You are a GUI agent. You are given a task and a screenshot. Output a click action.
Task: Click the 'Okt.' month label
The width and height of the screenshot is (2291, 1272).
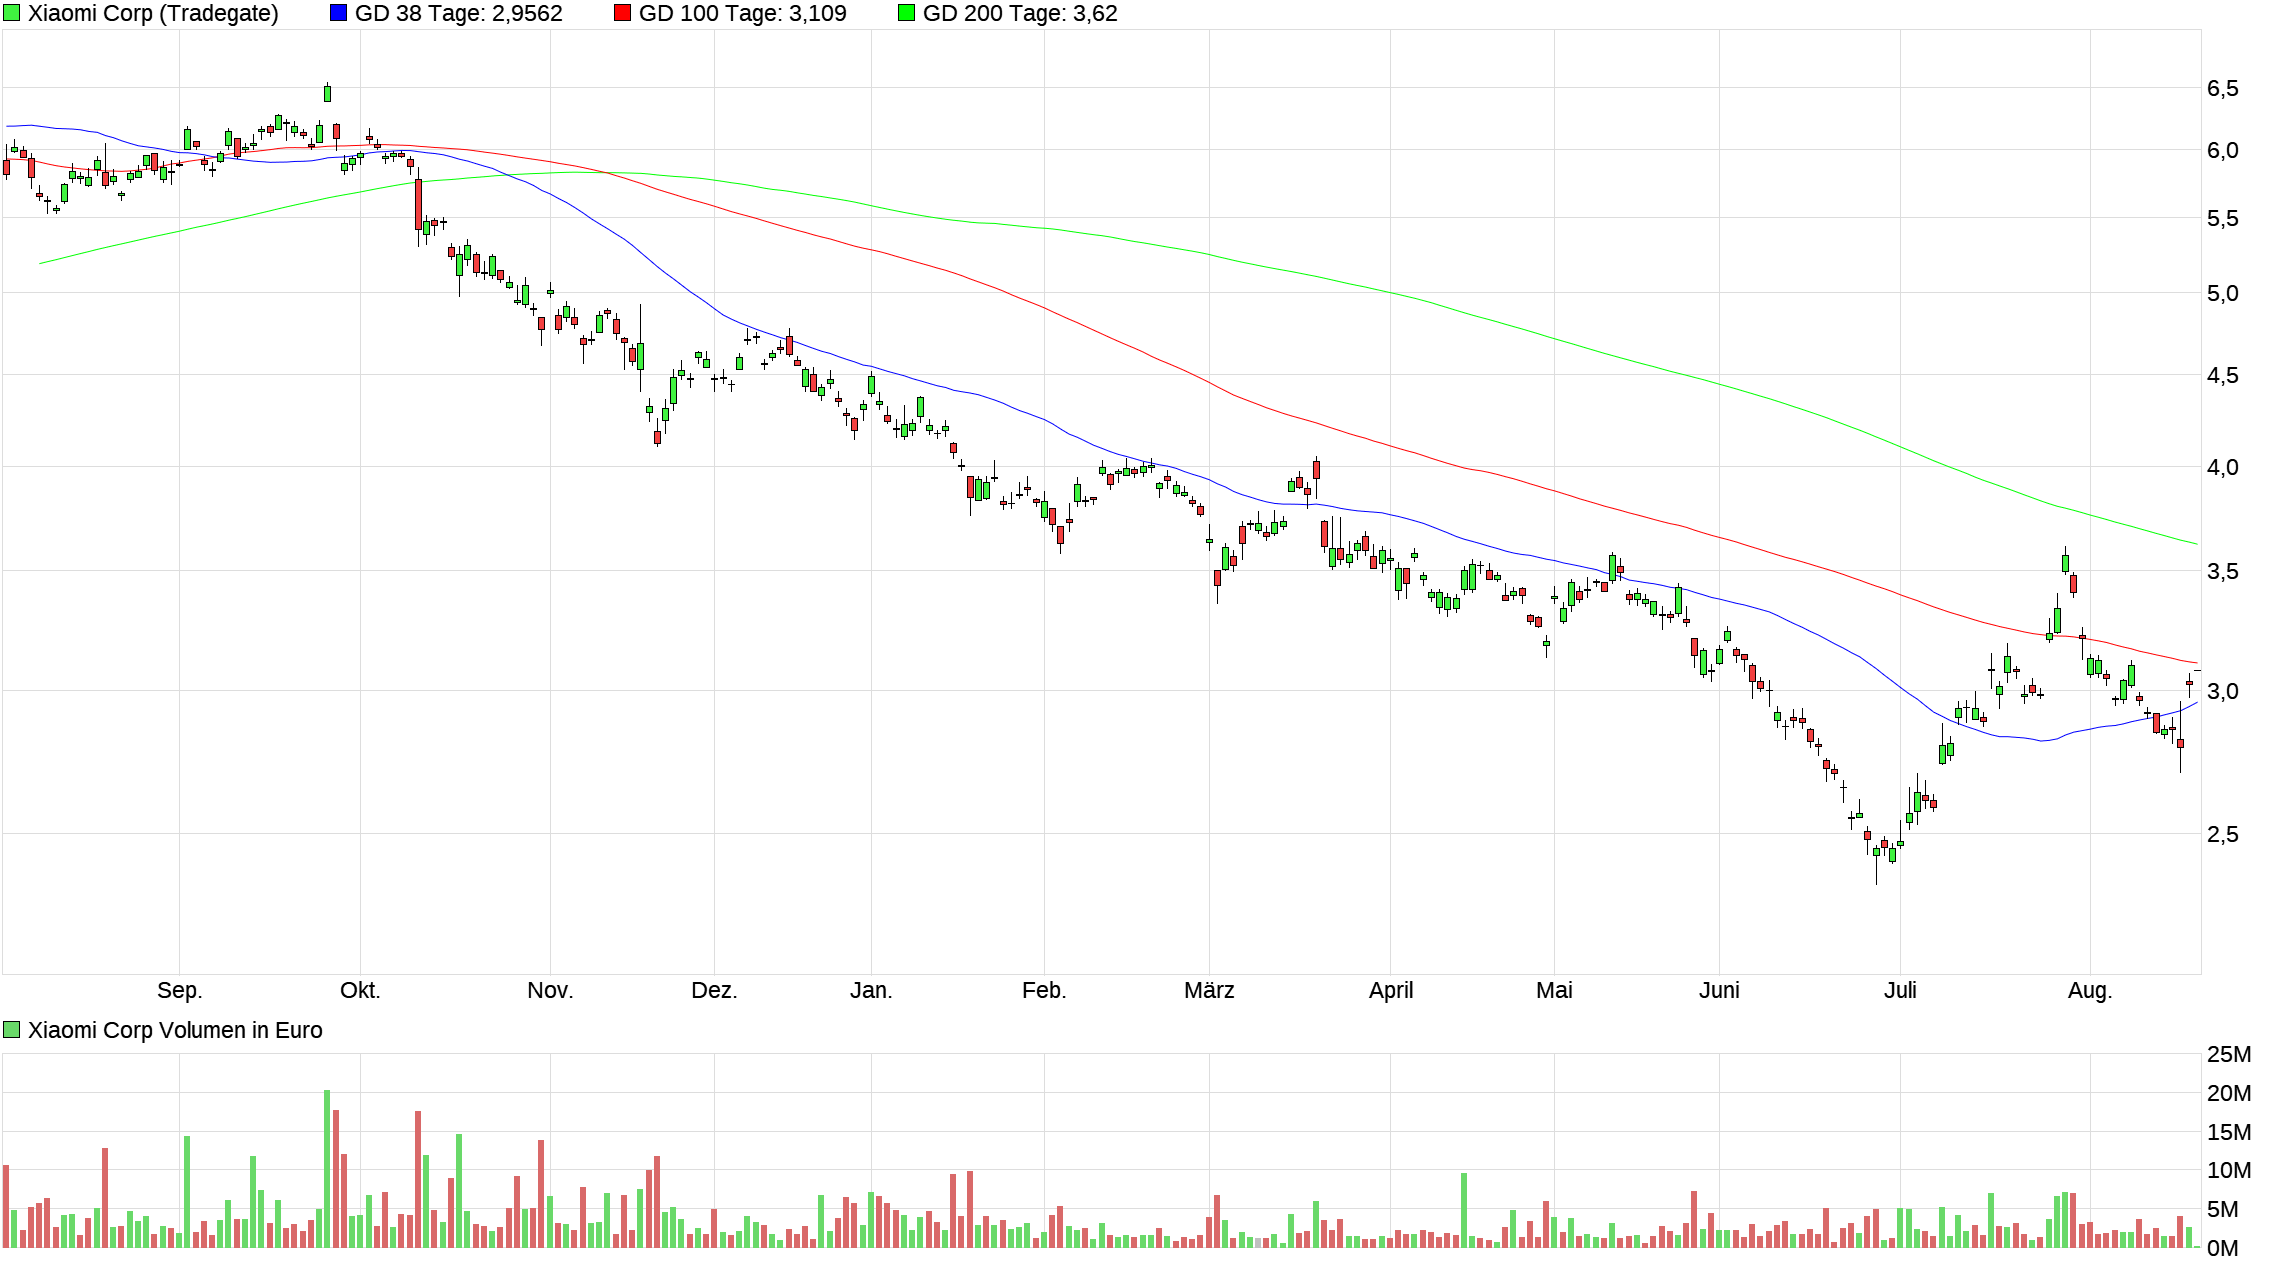click(x=360, y=990)
